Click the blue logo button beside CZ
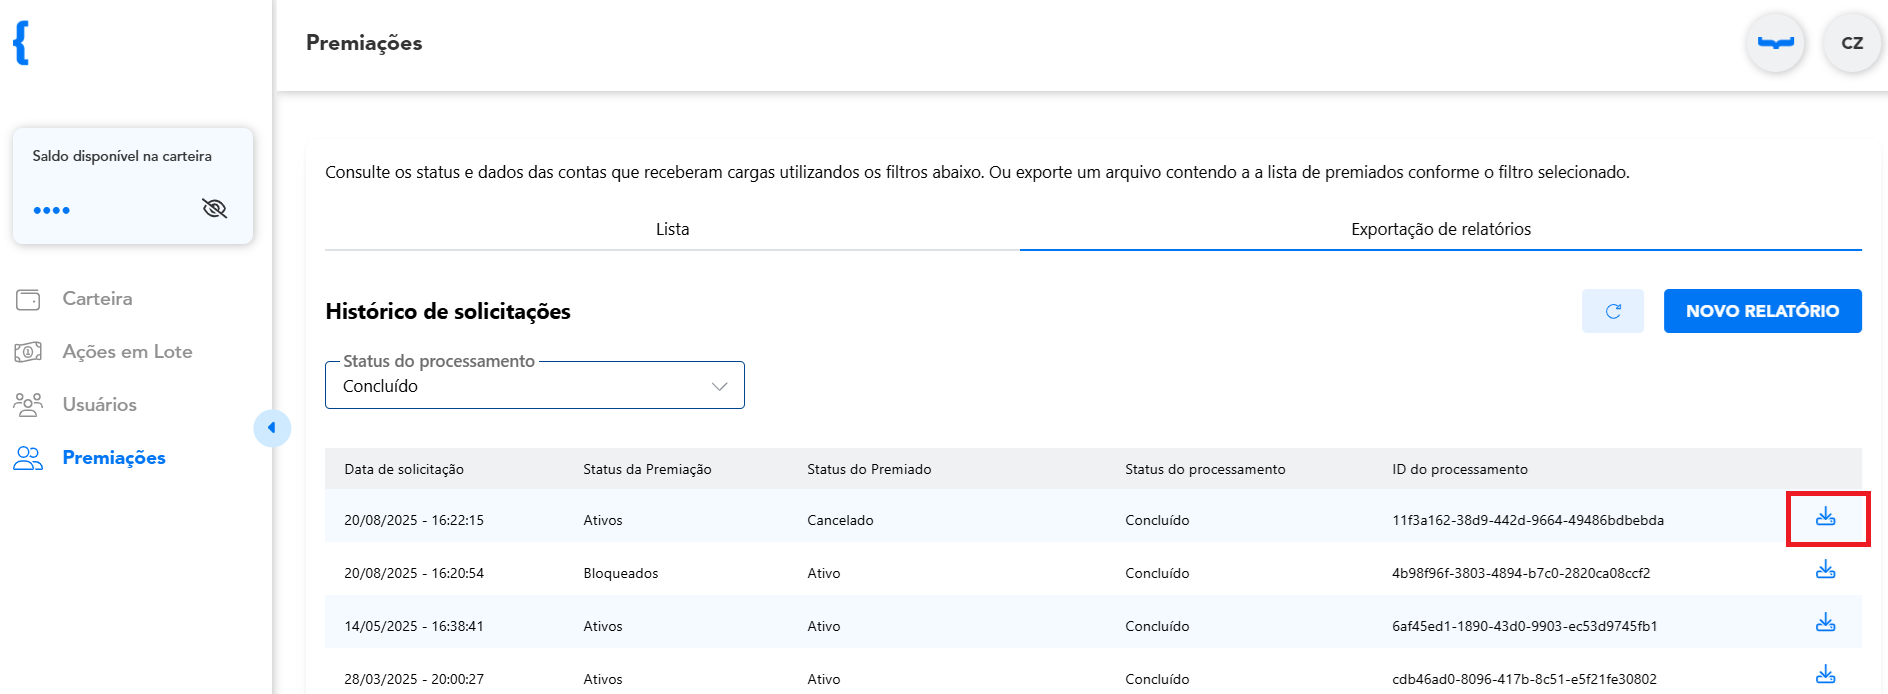 pos(1776,43)
